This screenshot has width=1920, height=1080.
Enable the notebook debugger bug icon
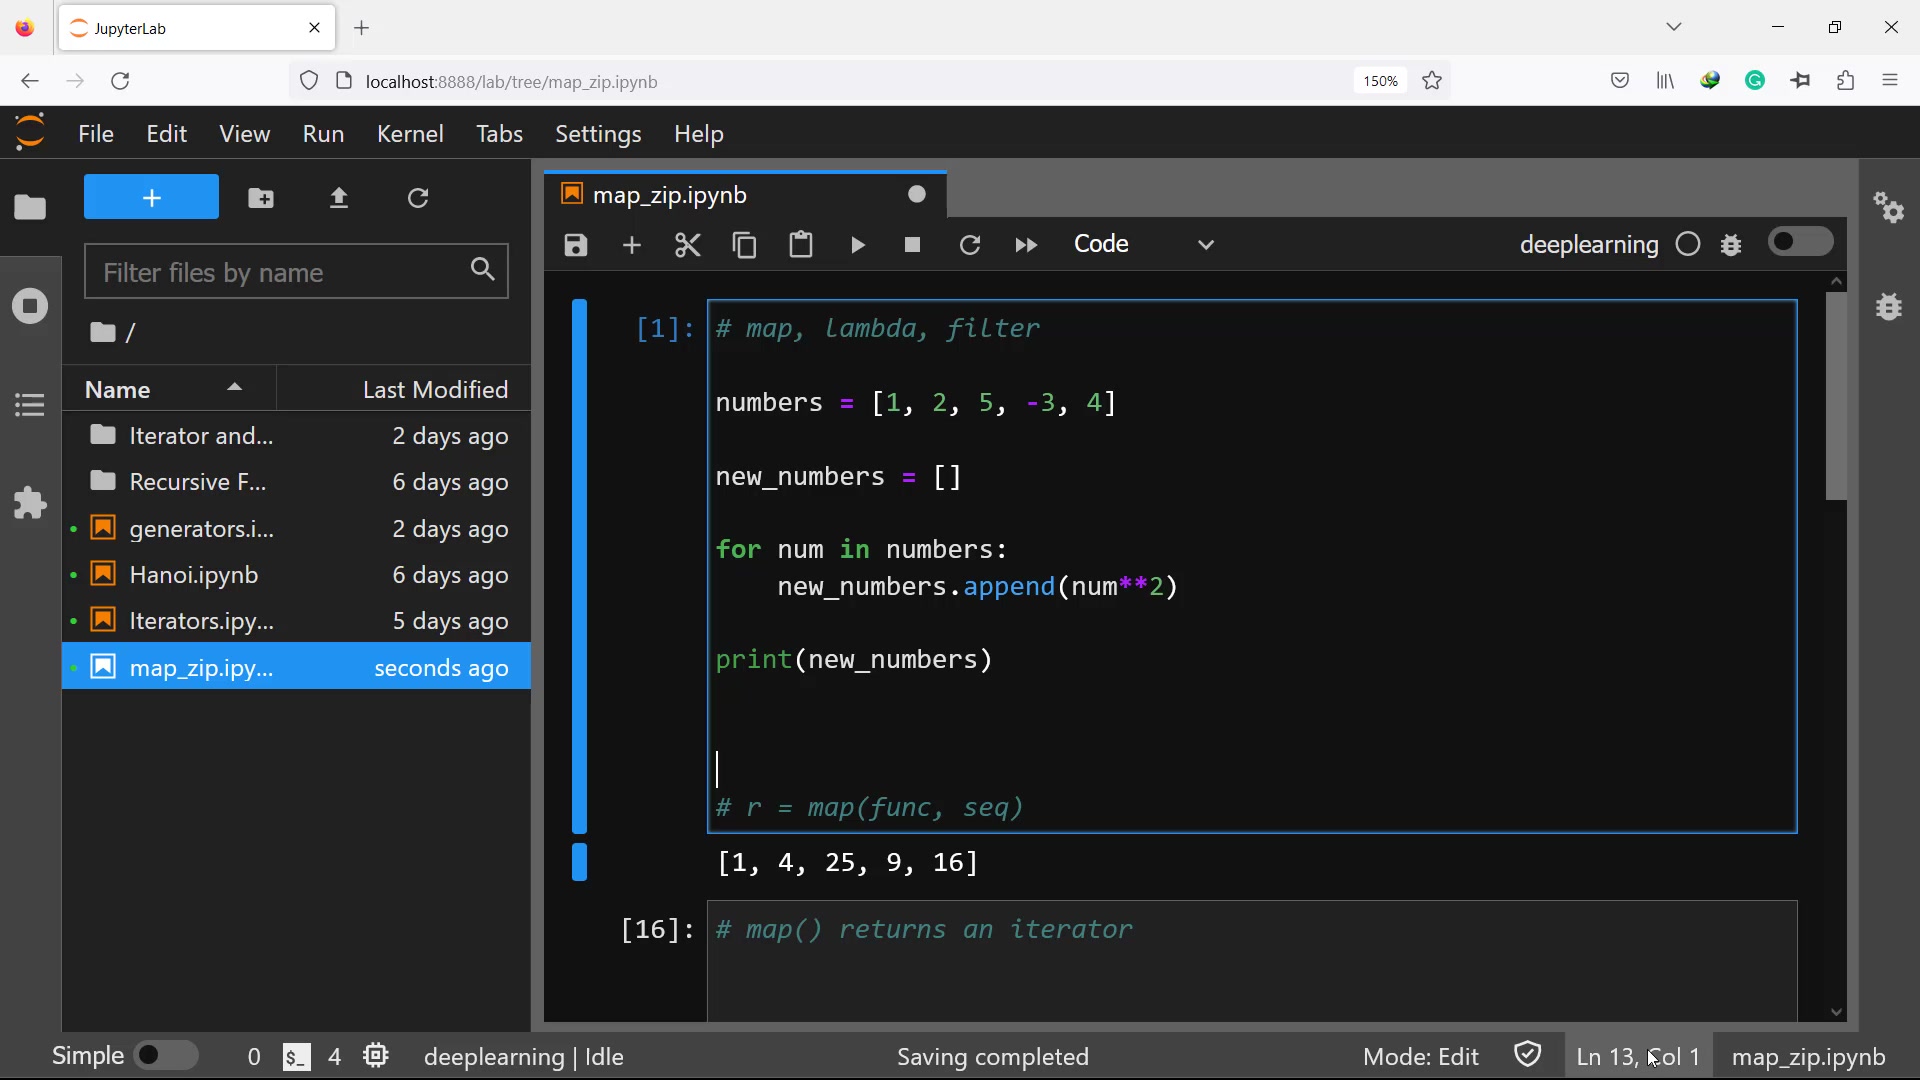1732,245
